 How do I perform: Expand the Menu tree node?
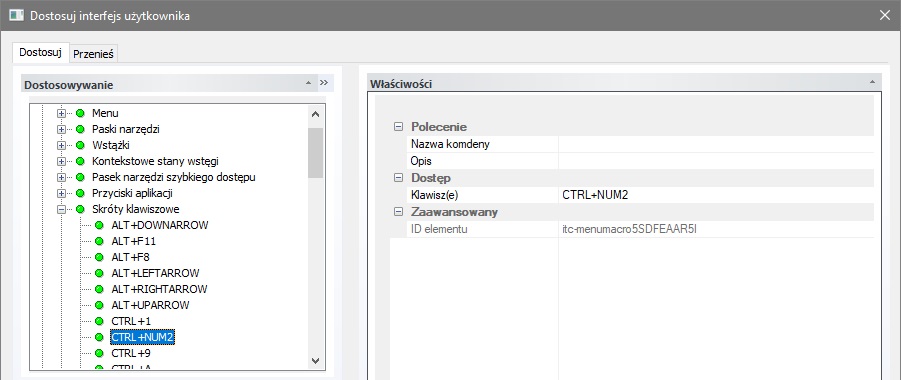click(x=61, y=113)
